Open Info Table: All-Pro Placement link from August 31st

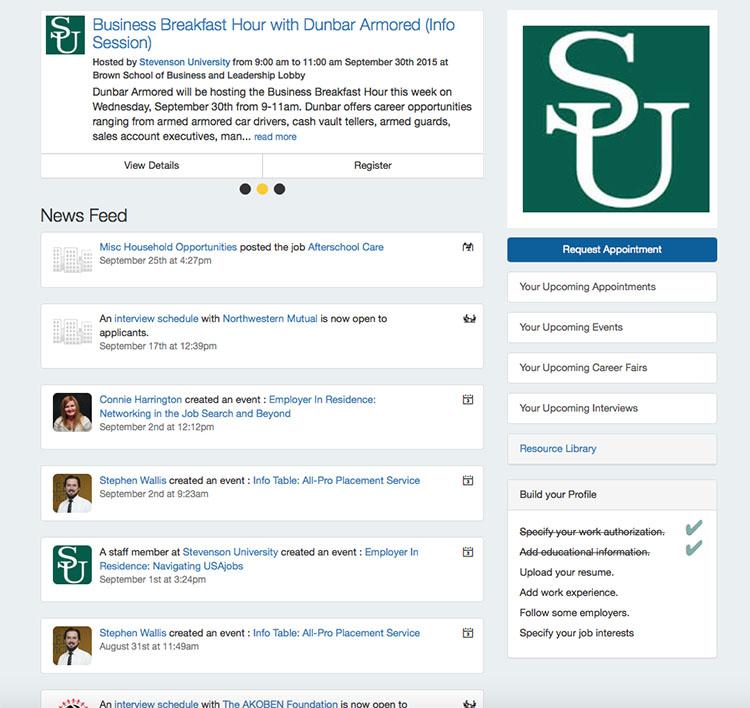pyautogui.click(x=336, y=633)
